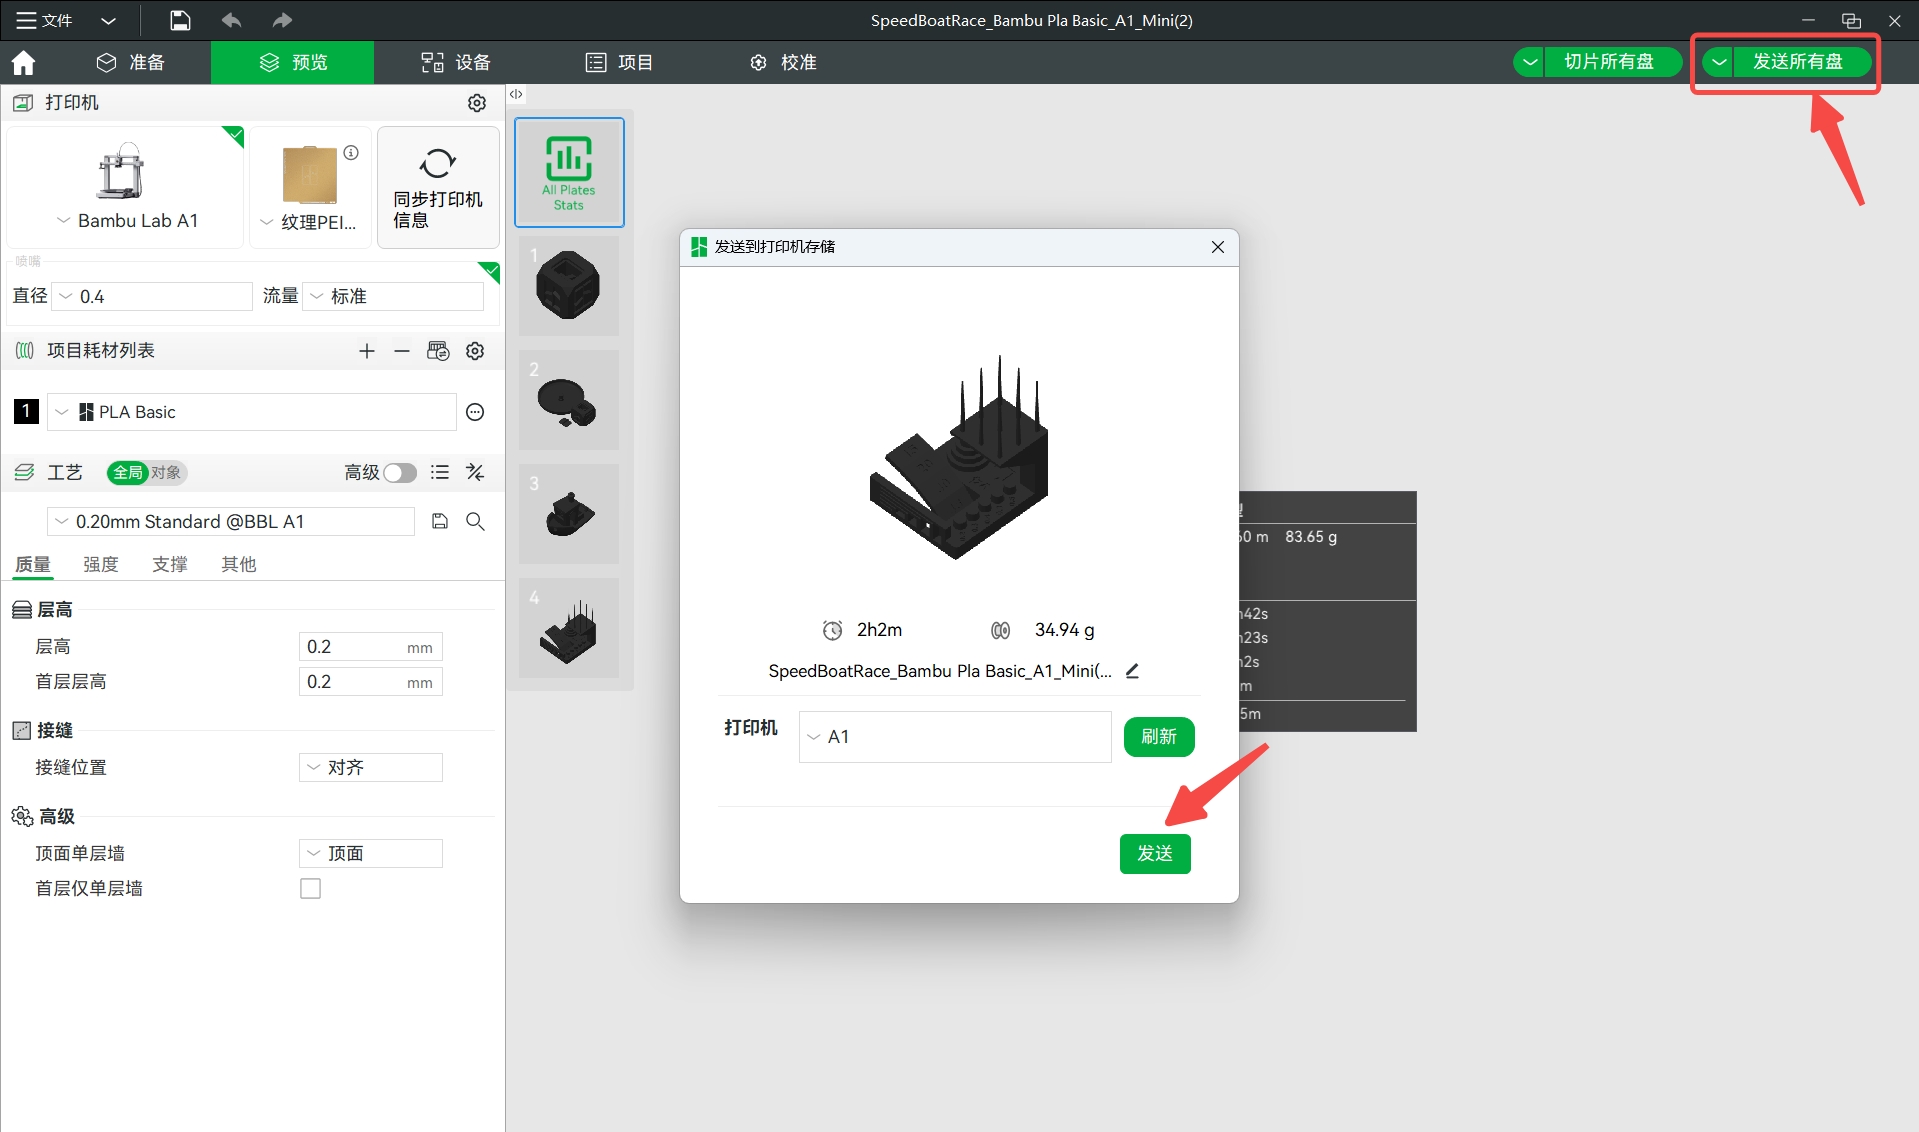This screenshot has height=1132, width=1919.
Task: Open 0.20mm Standard @BBL A1 preset dropdown
Action: point(231,522)
